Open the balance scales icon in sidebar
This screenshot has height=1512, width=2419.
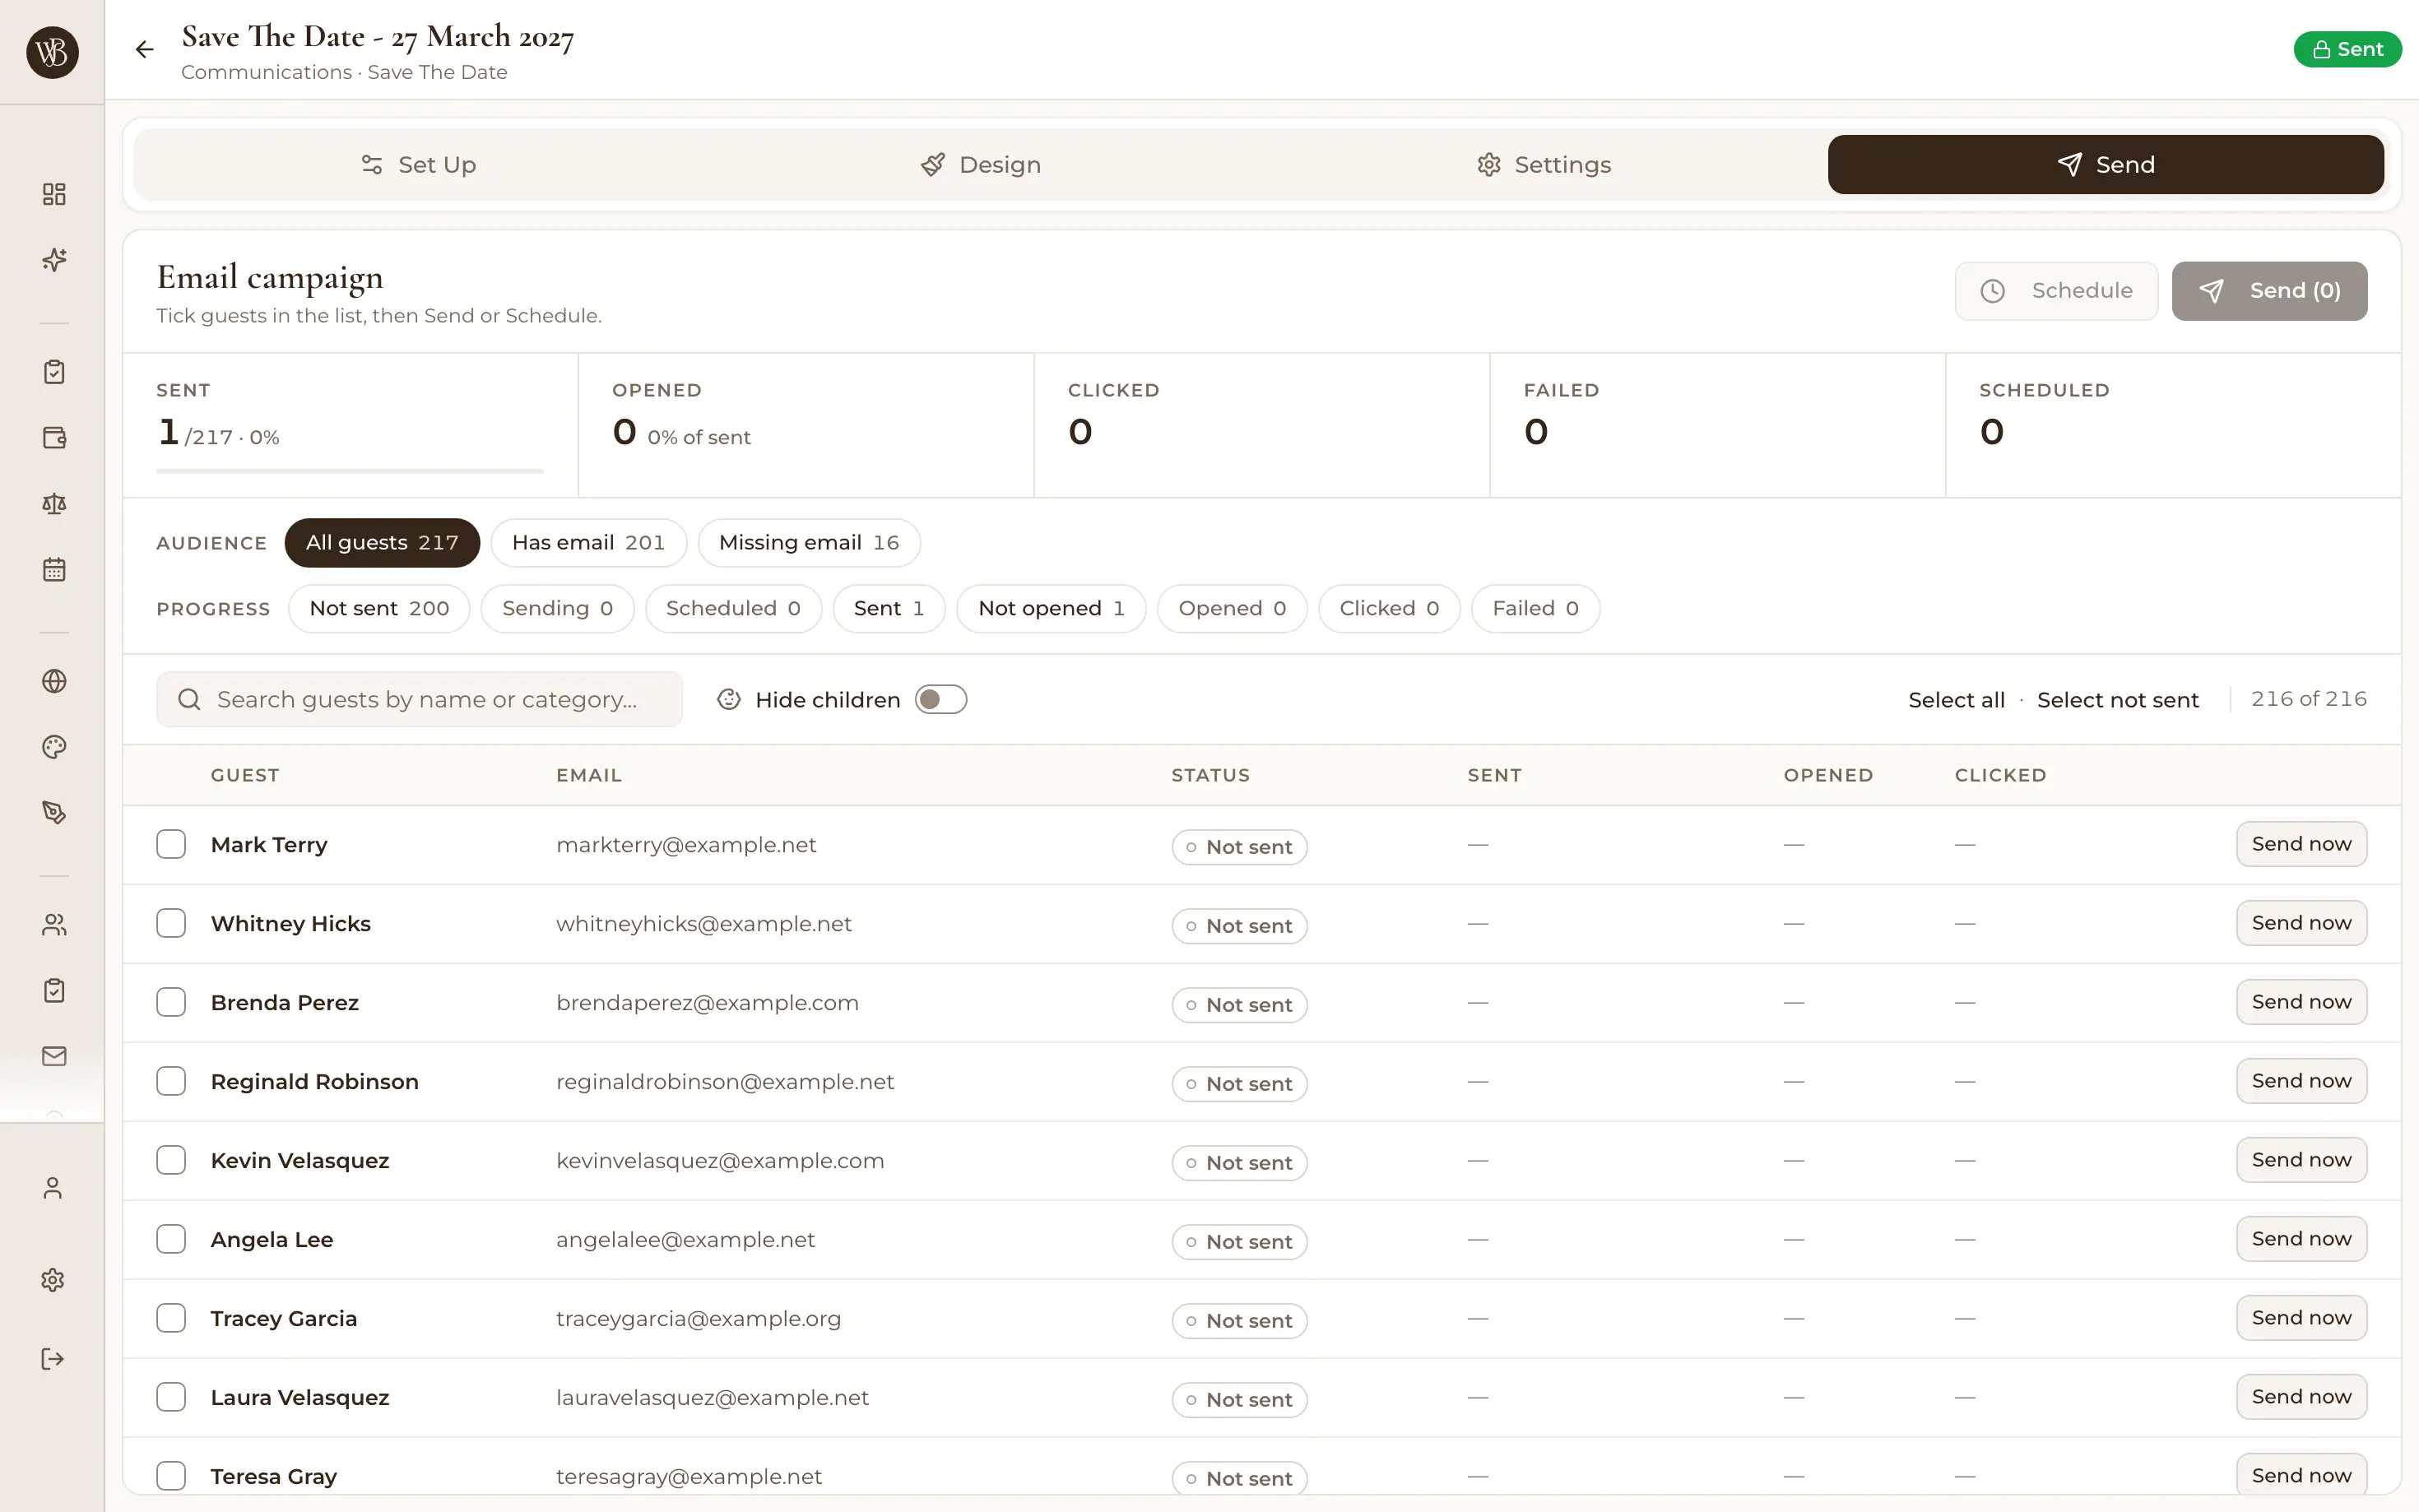pyautogui.click(x=54, y=504)
